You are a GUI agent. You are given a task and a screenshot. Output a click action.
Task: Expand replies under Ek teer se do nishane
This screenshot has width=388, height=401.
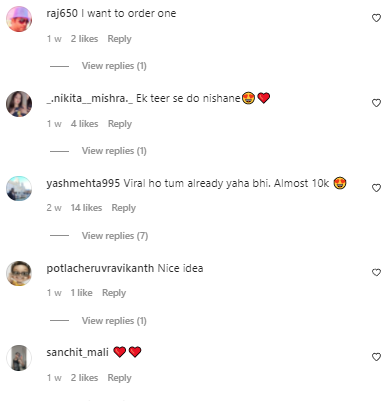[114, 151]
